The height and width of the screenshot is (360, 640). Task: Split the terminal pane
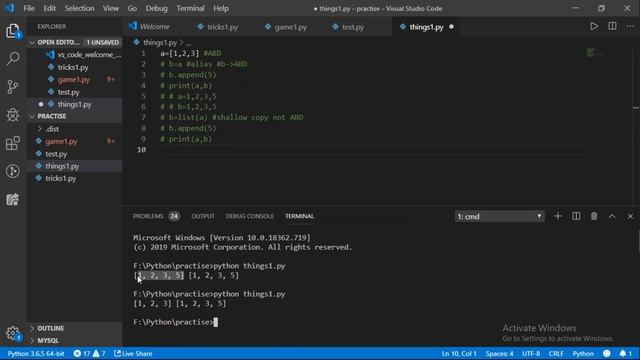576,216
